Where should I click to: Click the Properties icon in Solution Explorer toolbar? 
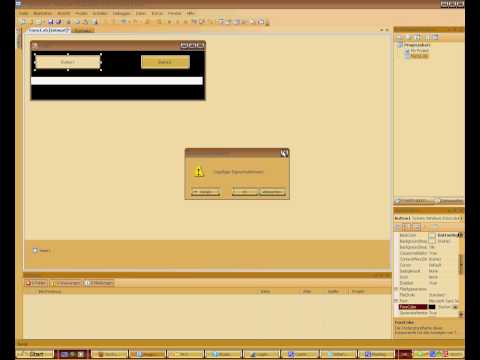400,37
